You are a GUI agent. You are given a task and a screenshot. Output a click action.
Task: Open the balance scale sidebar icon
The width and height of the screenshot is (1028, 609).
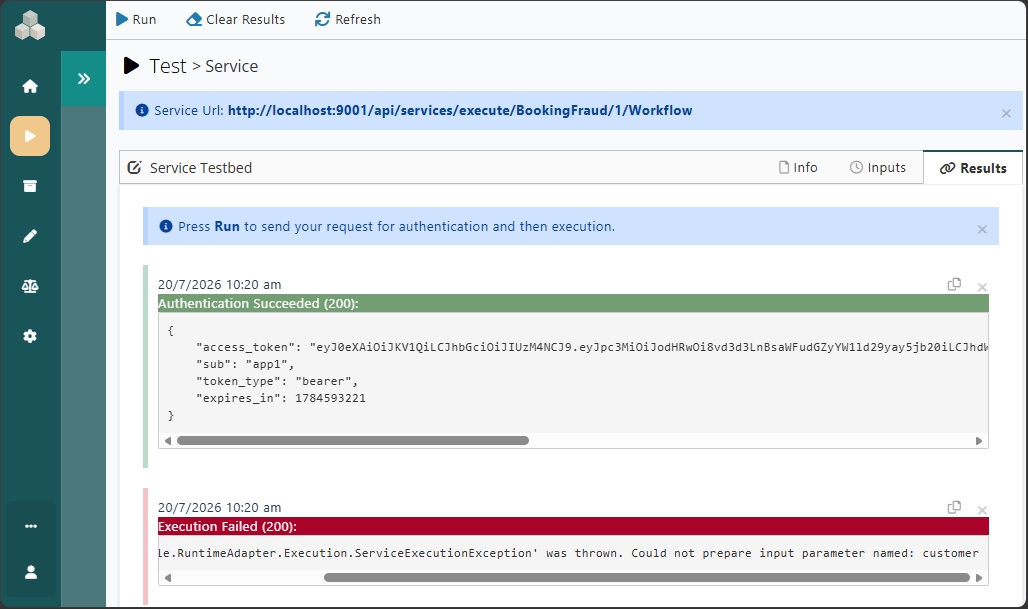(x=30, y=286)
